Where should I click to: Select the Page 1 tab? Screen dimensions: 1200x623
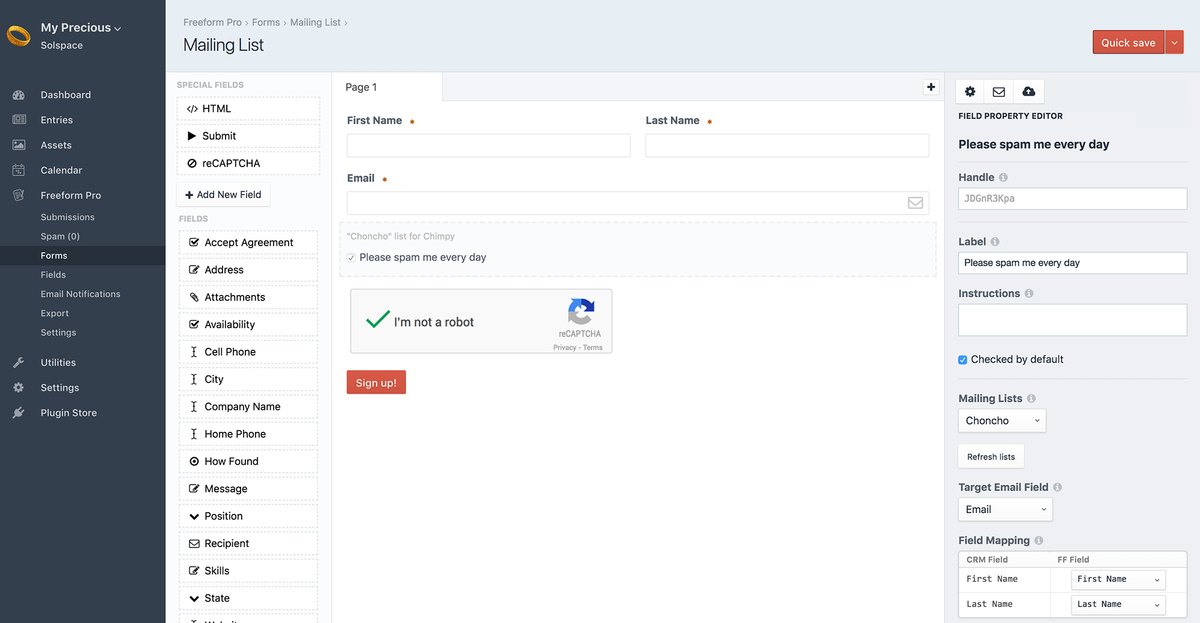(x=386, y=87)
